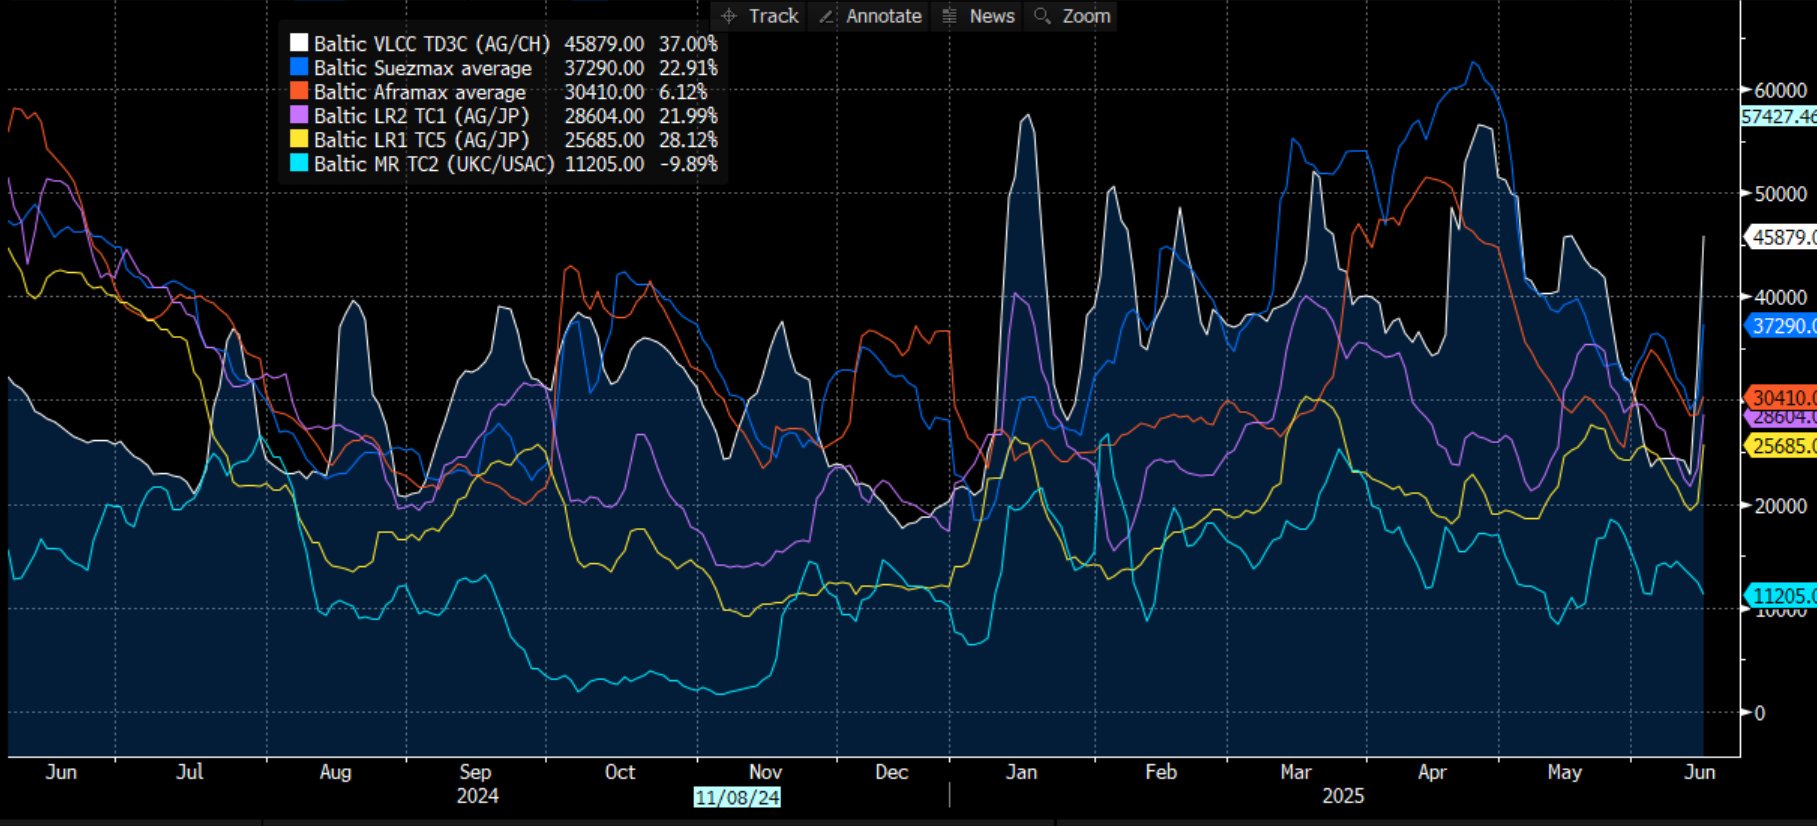Click the blue Suezmax average legend swatch
The image size is (1817, 826).
pos(298,67)
